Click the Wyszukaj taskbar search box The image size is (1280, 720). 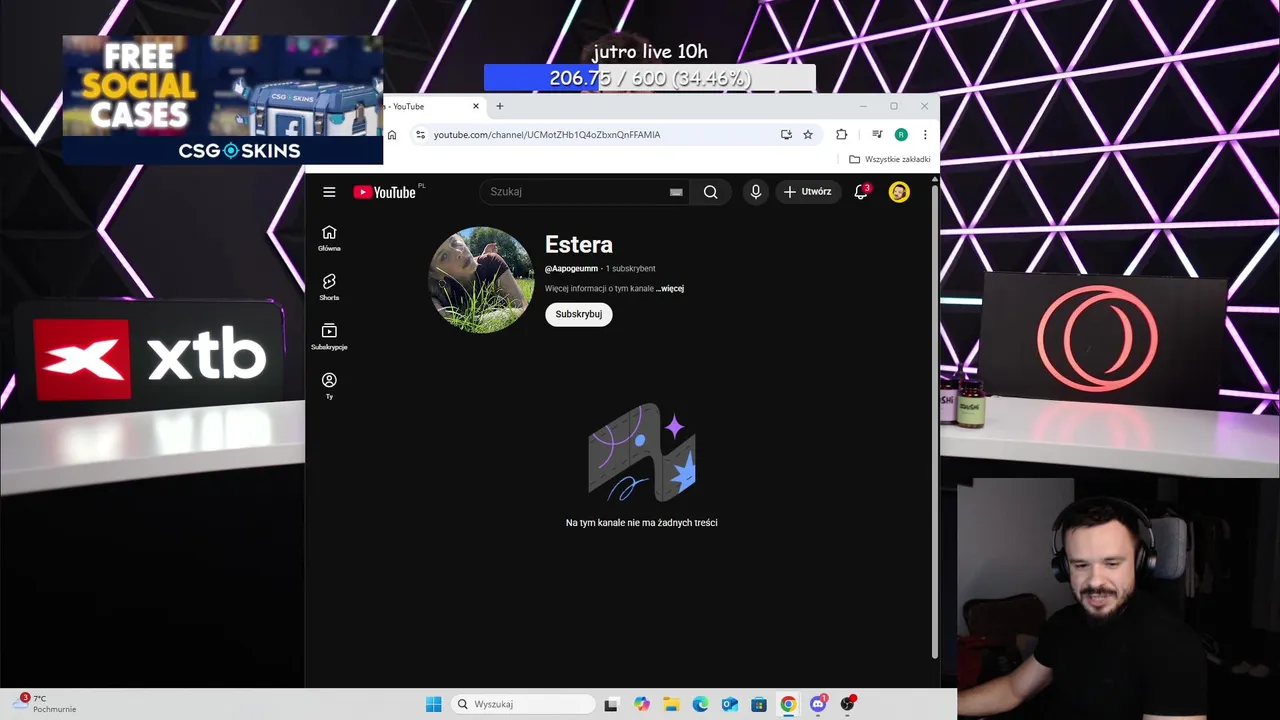523,704
